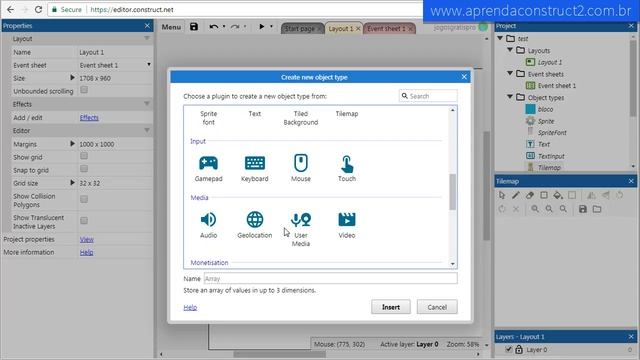Click the Preview play icon
The height and width of the screenshot is (360, 640).
(262, 27)
